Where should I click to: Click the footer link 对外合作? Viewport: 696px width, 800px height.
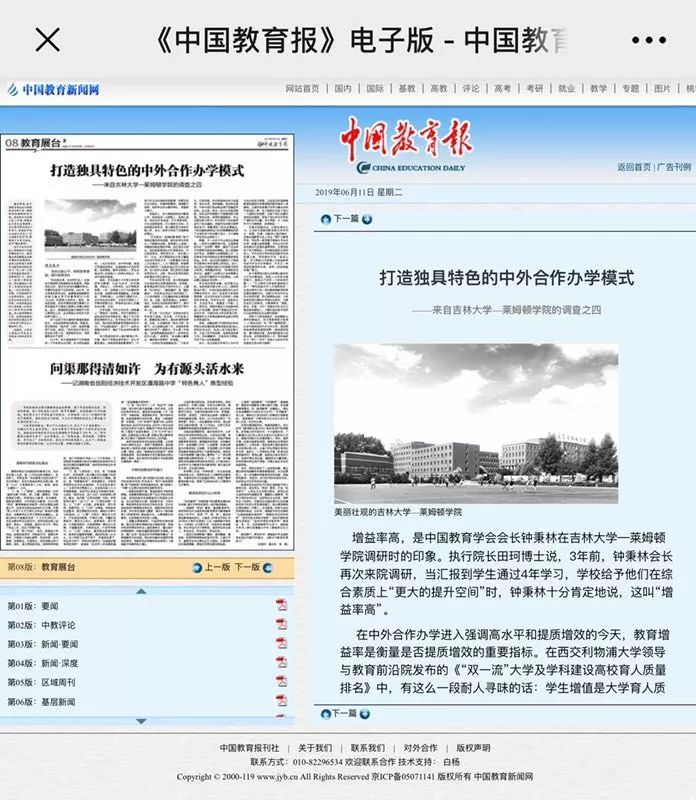coord(420,748)
